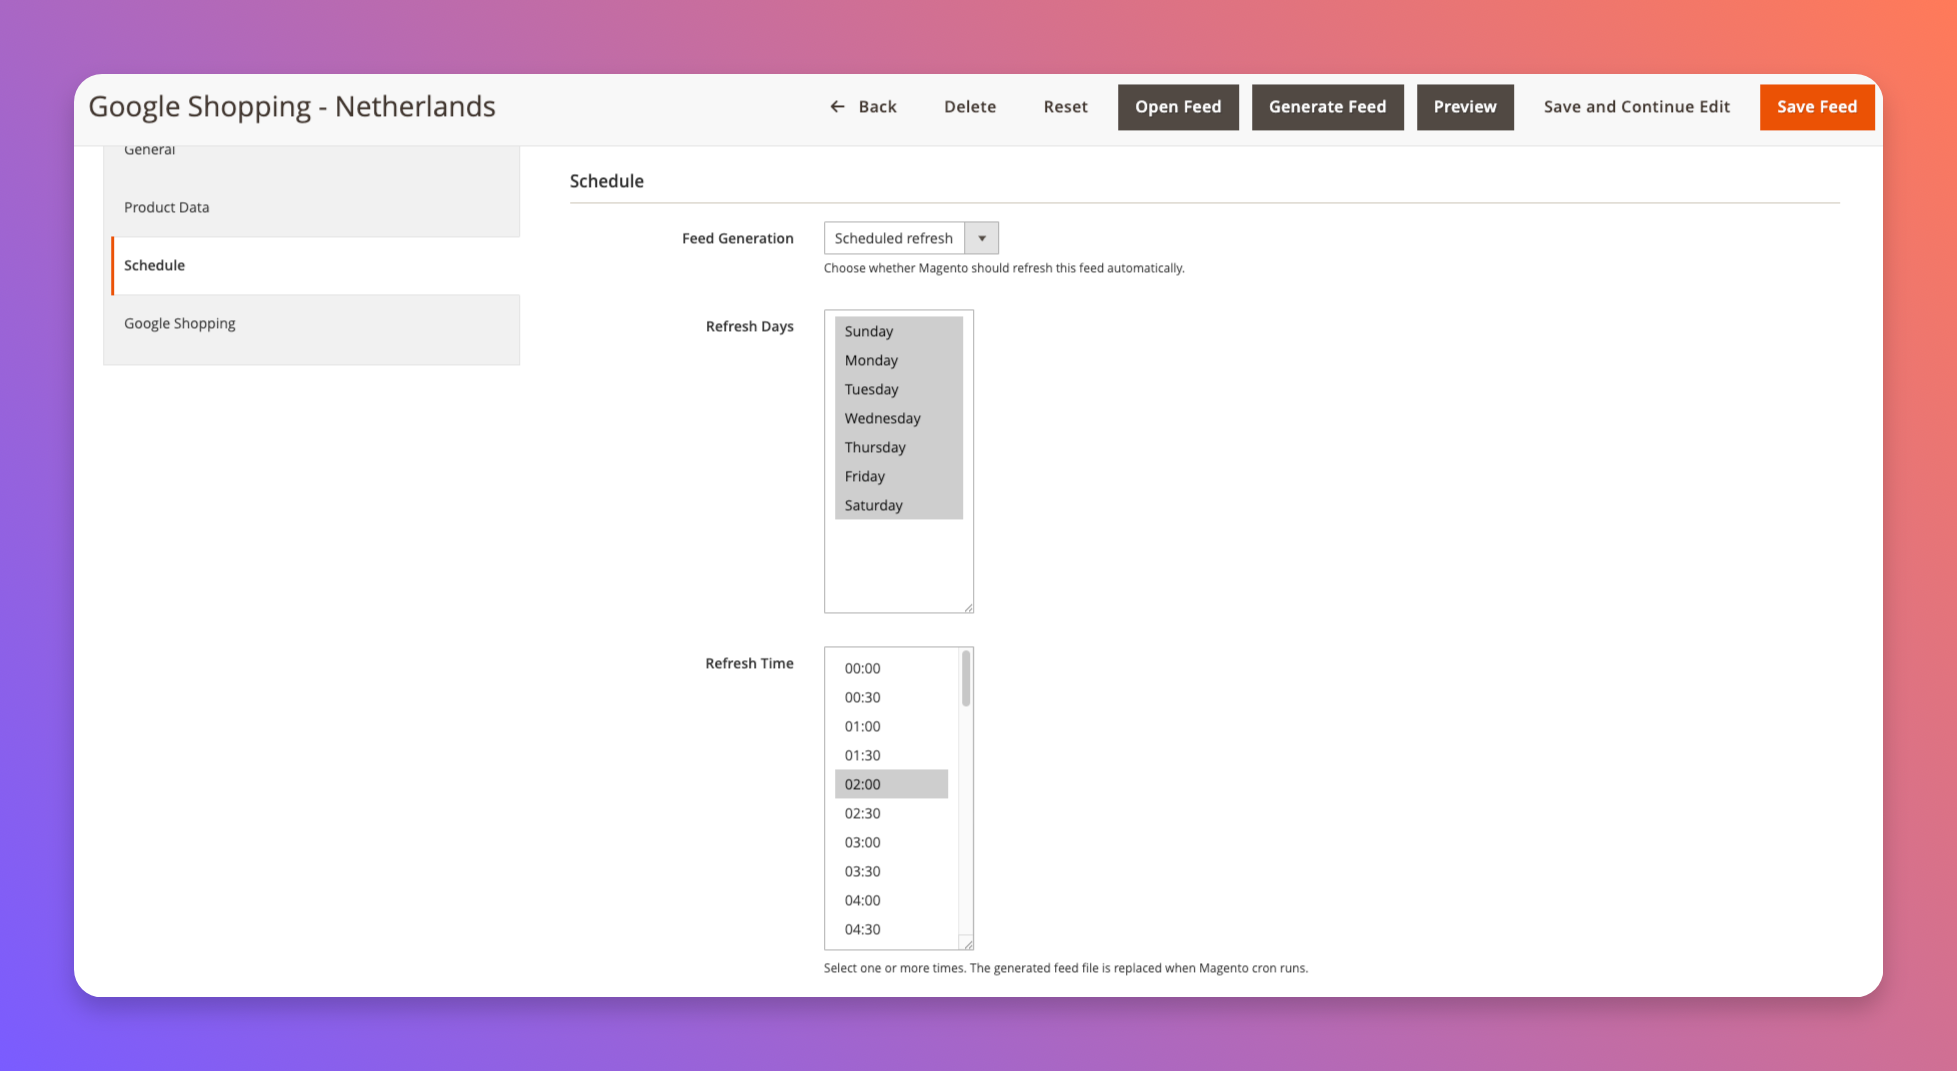Choose 00:30 in Refresh Time list

coord(891,697)
